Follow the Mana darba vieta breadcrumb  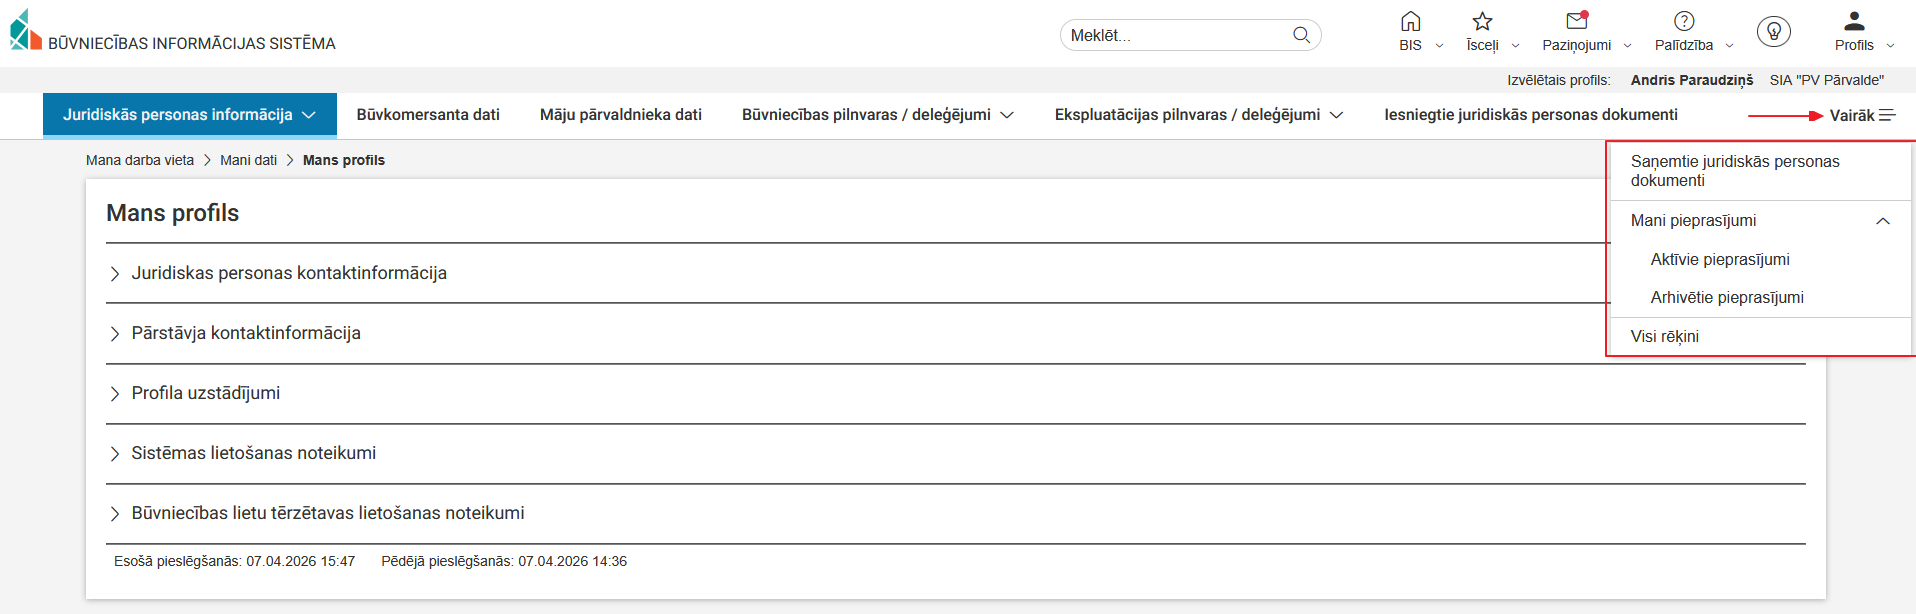point(140,160)
